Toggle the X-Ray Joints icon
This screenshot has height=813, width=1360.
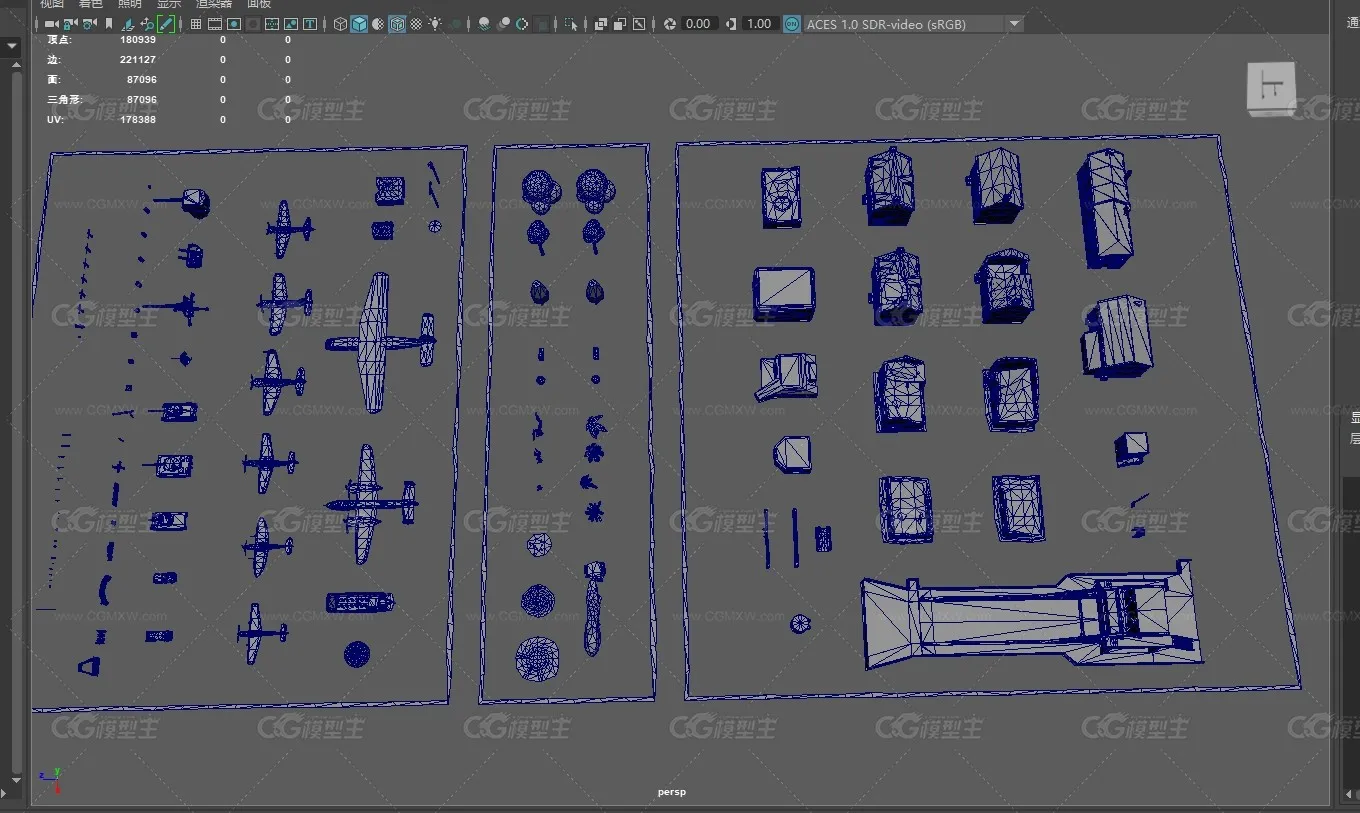tap(639, 24)
